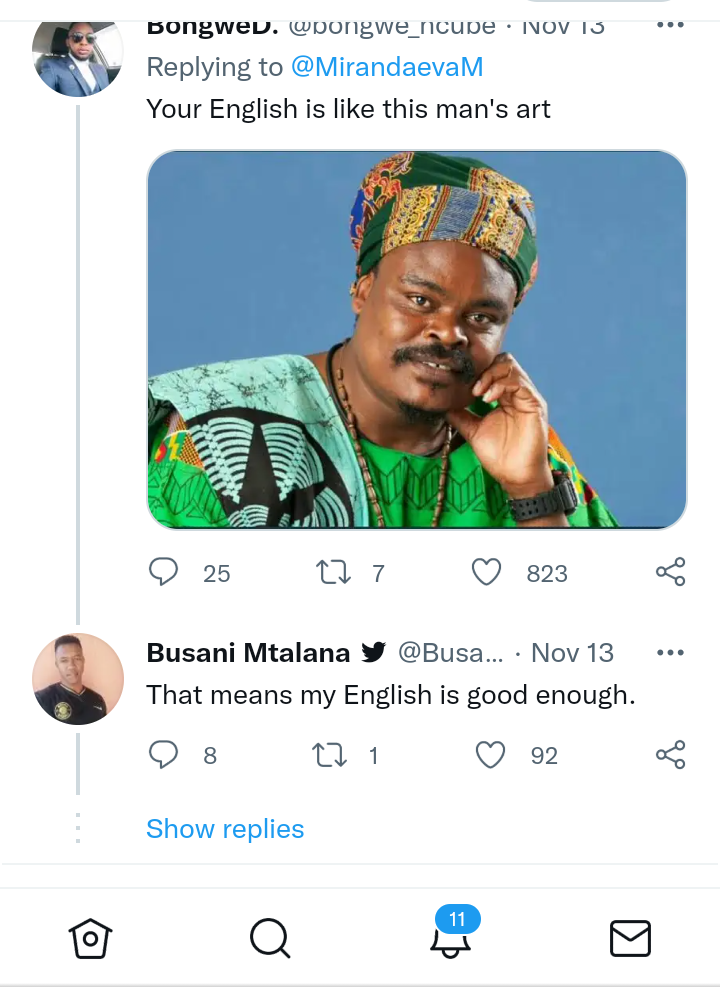Open more options on BongweD's tweet

tap(670, 25)
